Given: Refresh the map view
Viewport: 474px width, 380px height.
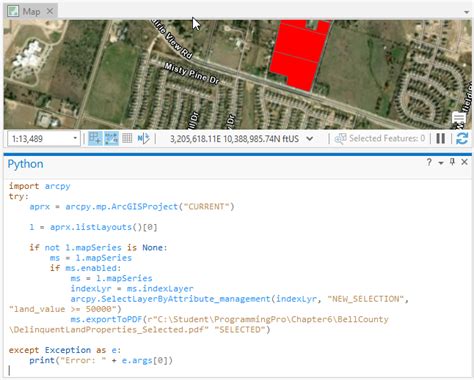Looking at the screenshot, I should pyautogui.click(x=462, y=138).
